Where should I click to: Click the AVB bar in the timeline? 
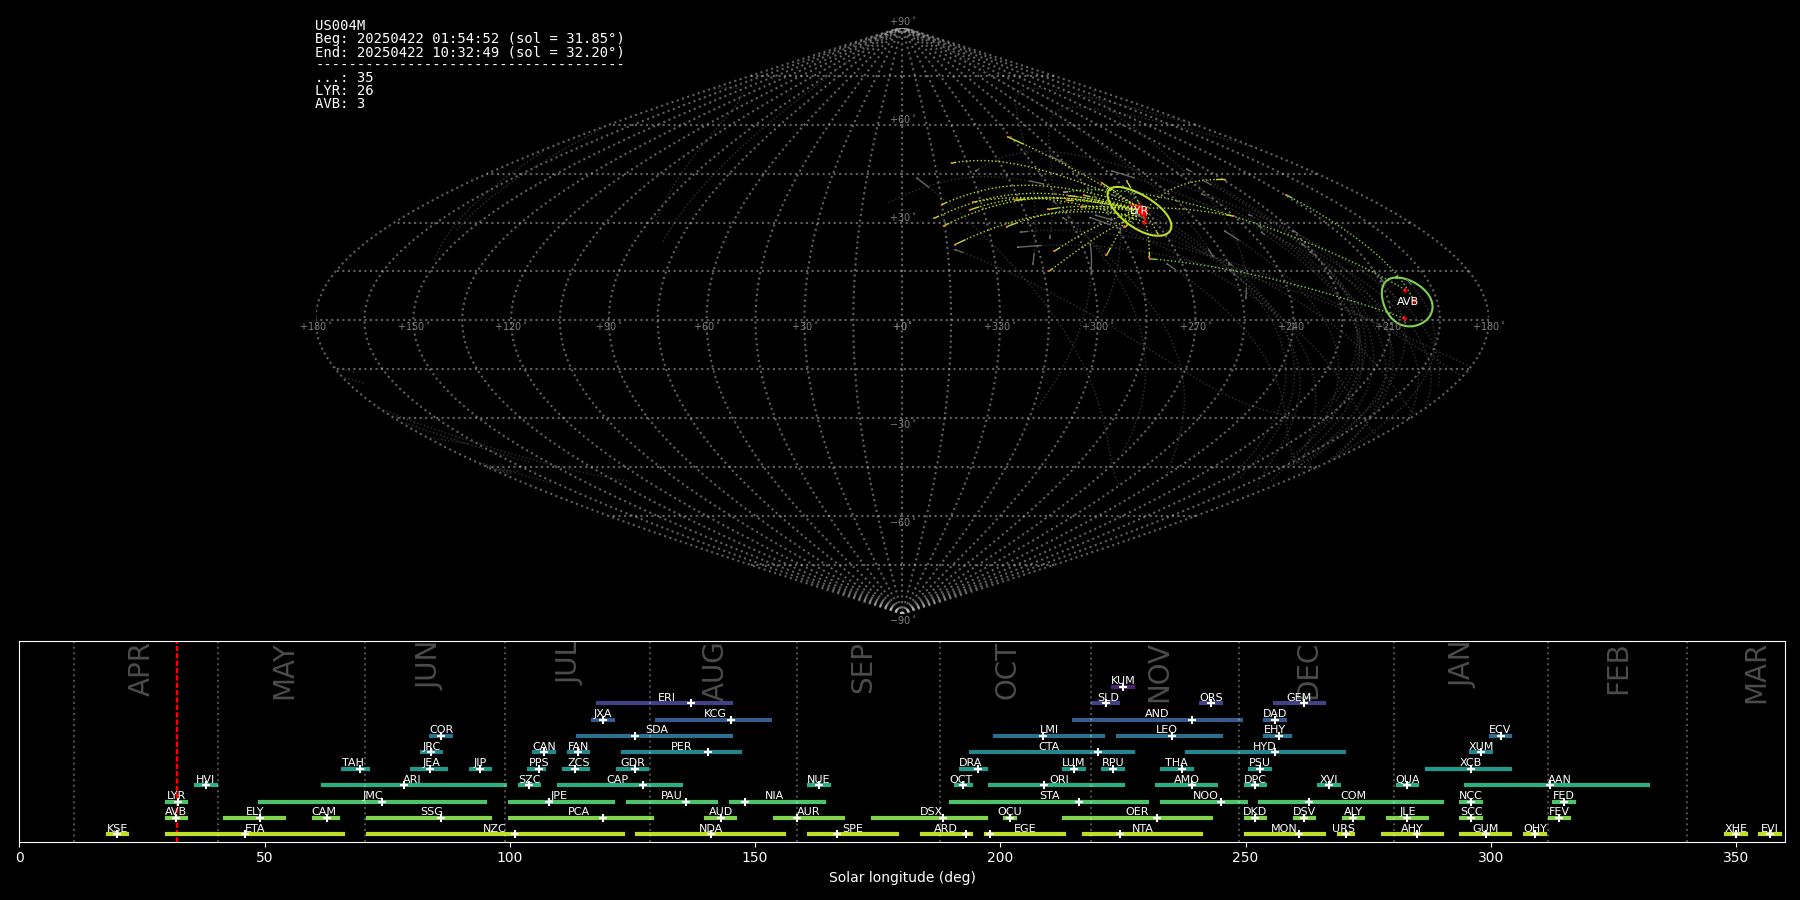pos(176,818)
